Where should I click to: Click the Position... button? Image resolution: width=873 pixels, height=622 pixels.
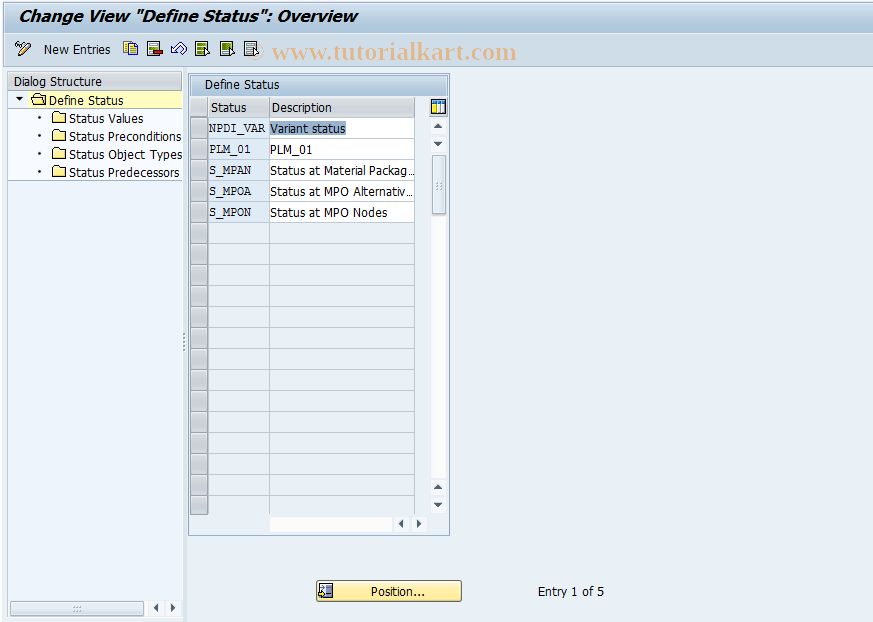[389, 591]
